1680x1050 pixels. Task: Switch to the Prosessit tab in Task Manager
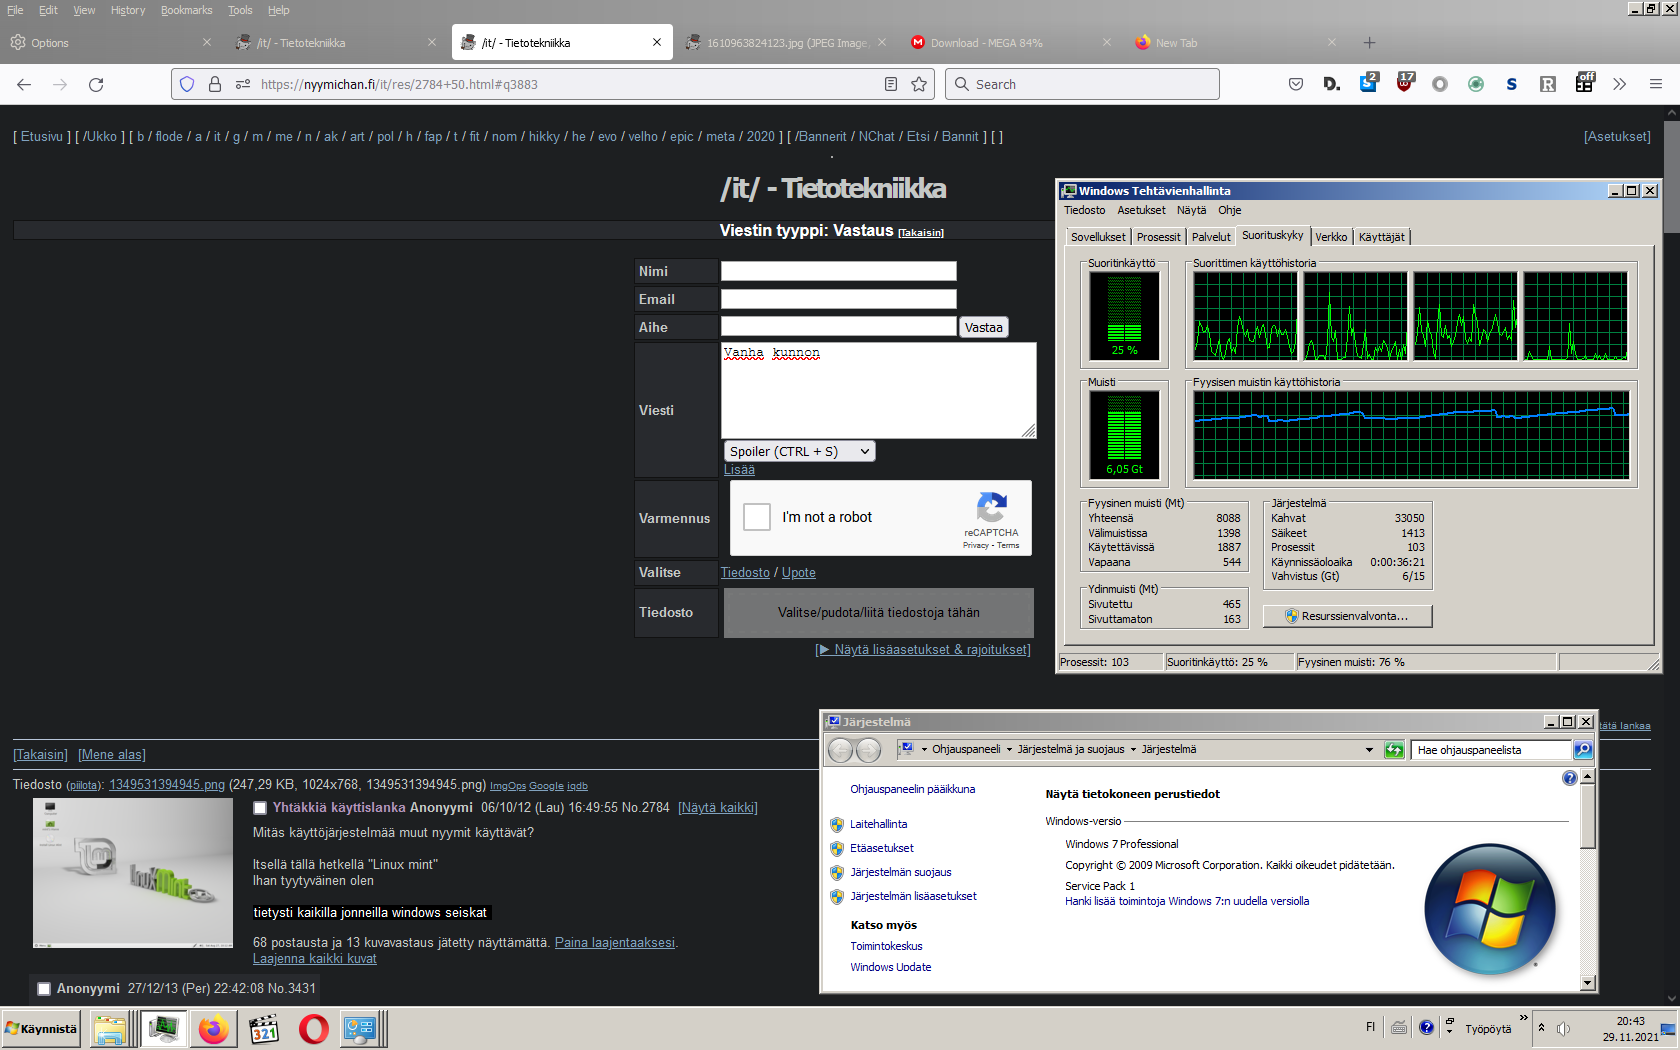1158,237
